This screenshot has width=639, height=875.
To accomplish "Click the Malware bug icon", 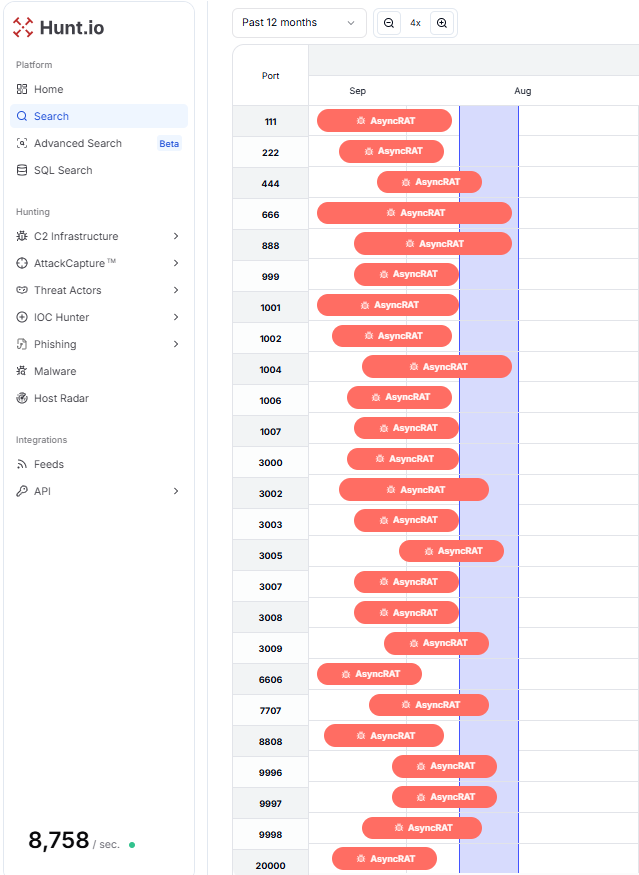I will tap(22, 371).
